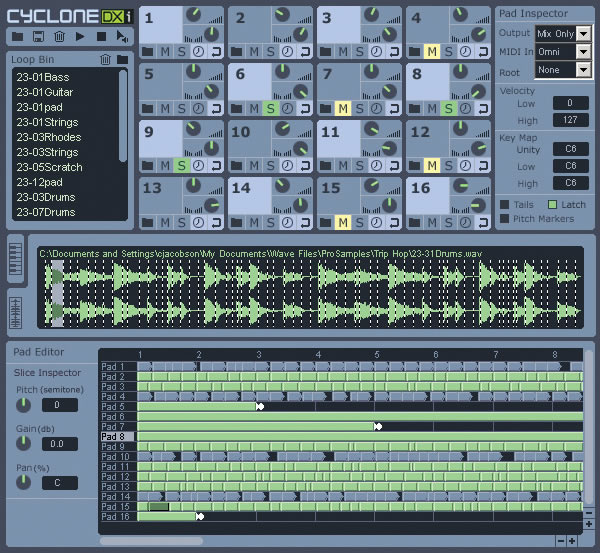The width and height of the screenshot is (600, 553).
Task: Click the Key Map Unity value C6
Action: (x=571, y=149)
